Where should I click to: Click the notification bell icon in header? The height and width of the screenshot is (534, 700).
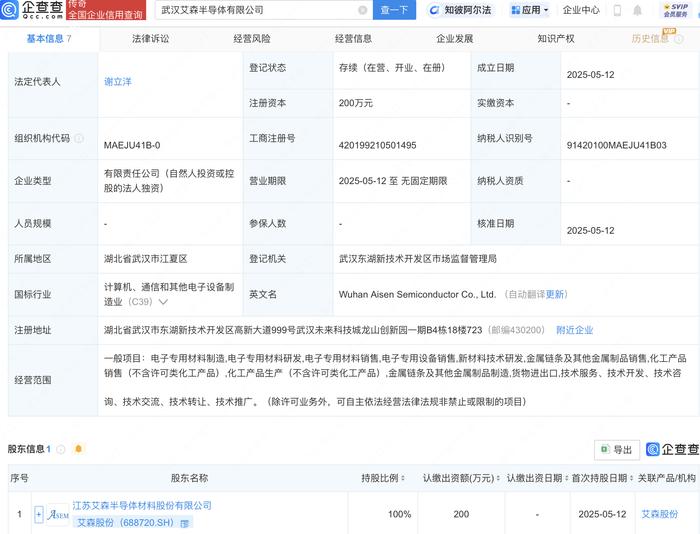638,10
